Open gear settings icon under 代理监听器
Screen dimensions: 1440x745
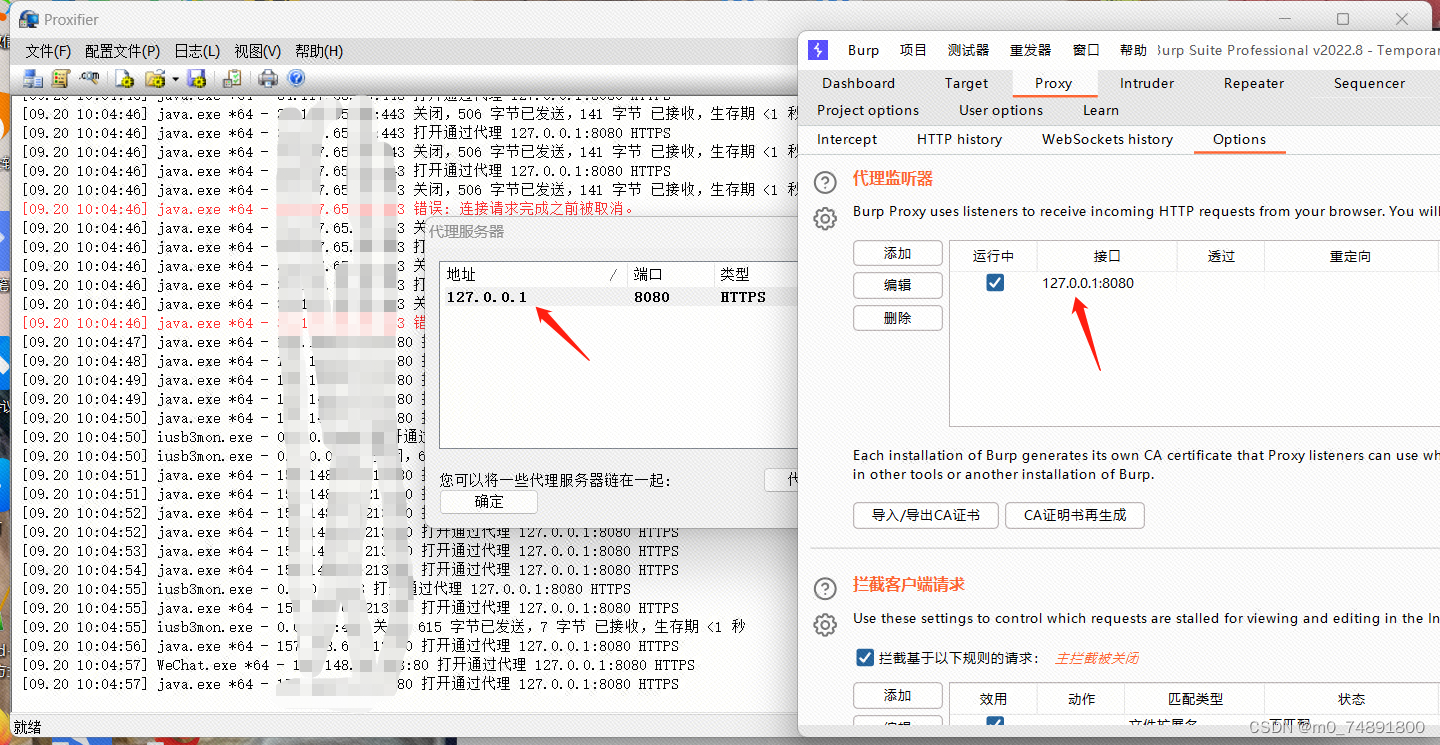click(x=825, y=219)
